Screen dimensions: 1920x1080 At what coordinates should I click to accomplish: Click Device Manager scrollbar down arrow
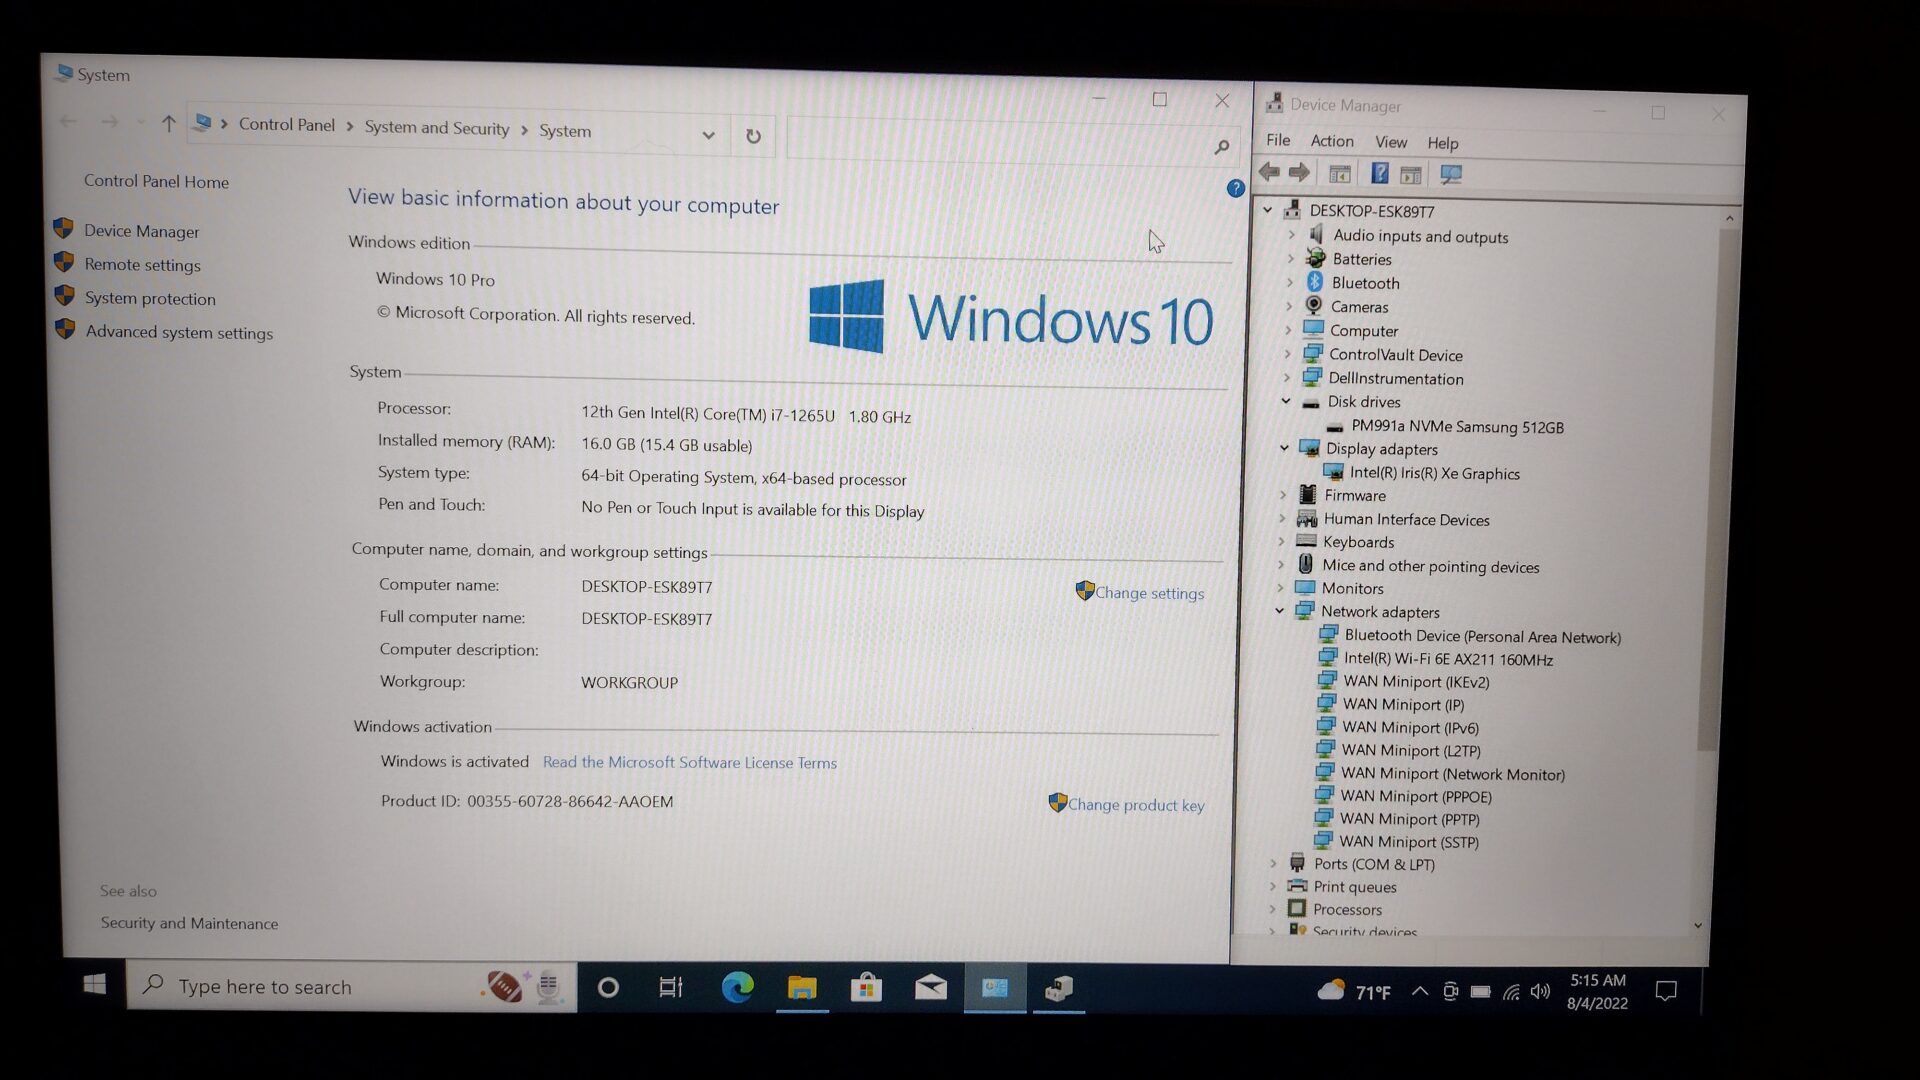[x=1697, y=926]
